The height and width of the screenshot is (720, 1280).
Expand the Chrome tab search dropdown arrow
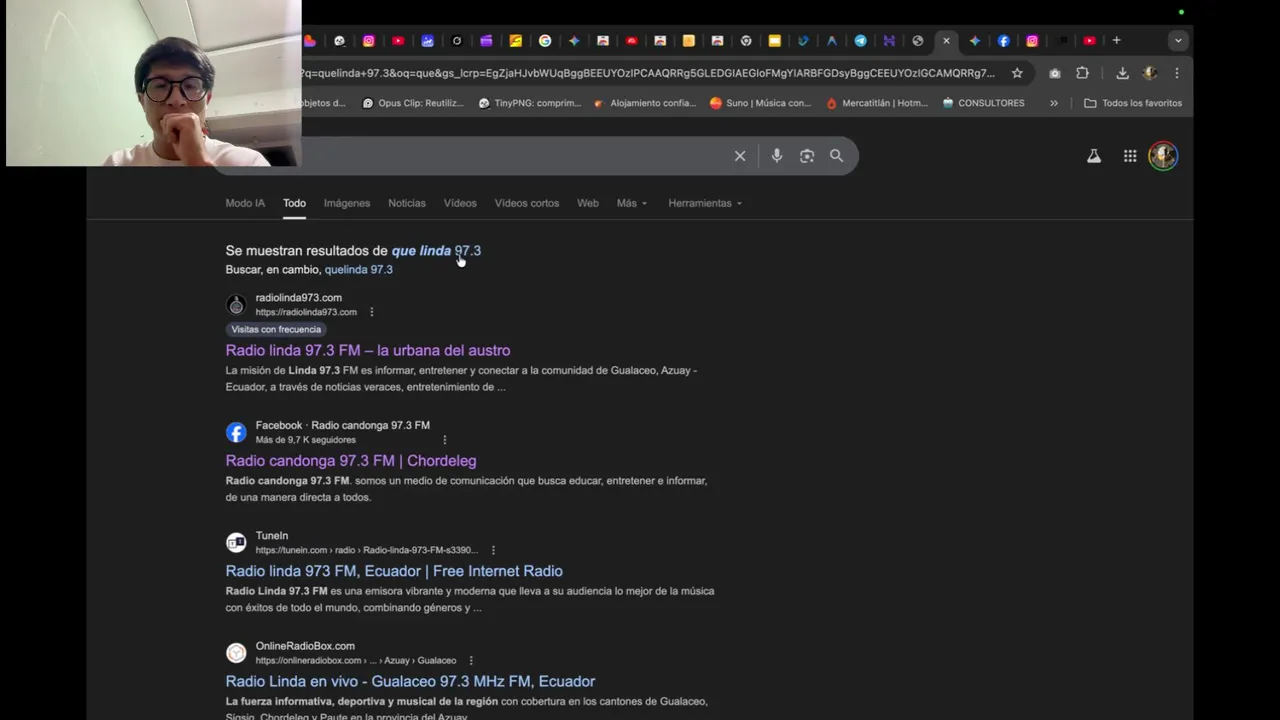(x=1178, y=41)
